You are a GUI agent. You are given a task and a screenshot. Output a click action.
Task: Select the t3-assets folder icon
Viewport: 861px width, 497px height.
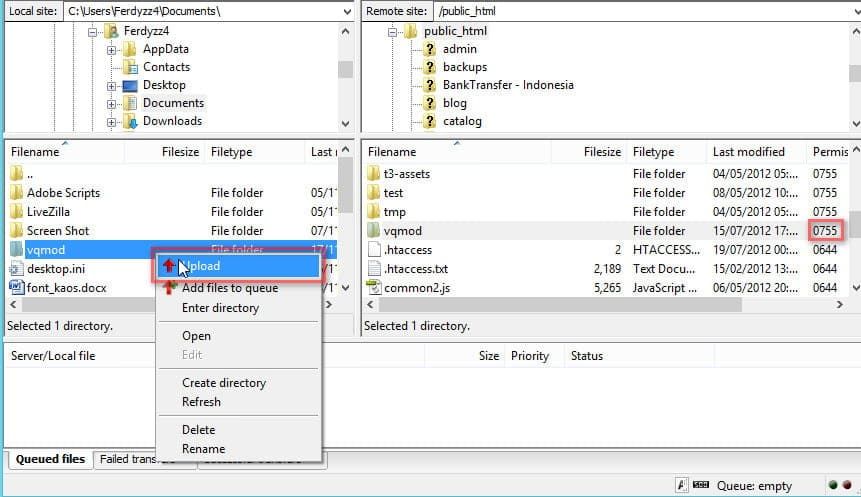tap(374, 174)
